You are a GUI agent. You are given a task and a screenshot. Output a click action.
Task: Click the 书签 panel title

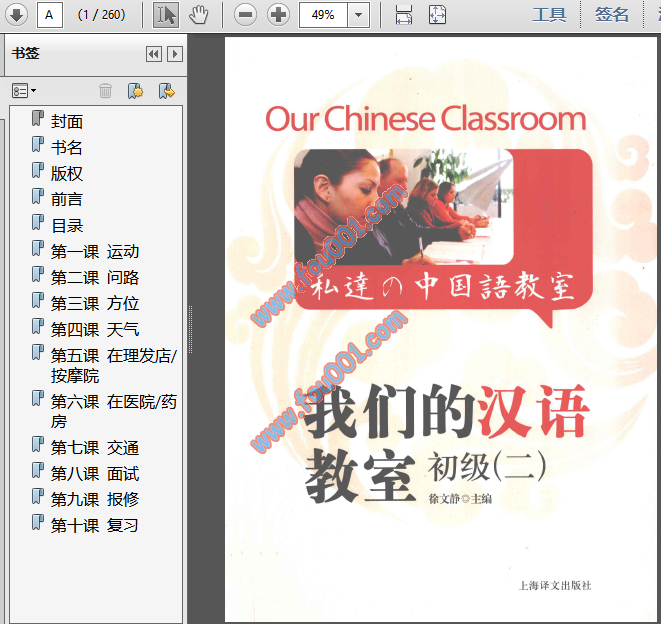pyautogui.click(x=25, y=54)
